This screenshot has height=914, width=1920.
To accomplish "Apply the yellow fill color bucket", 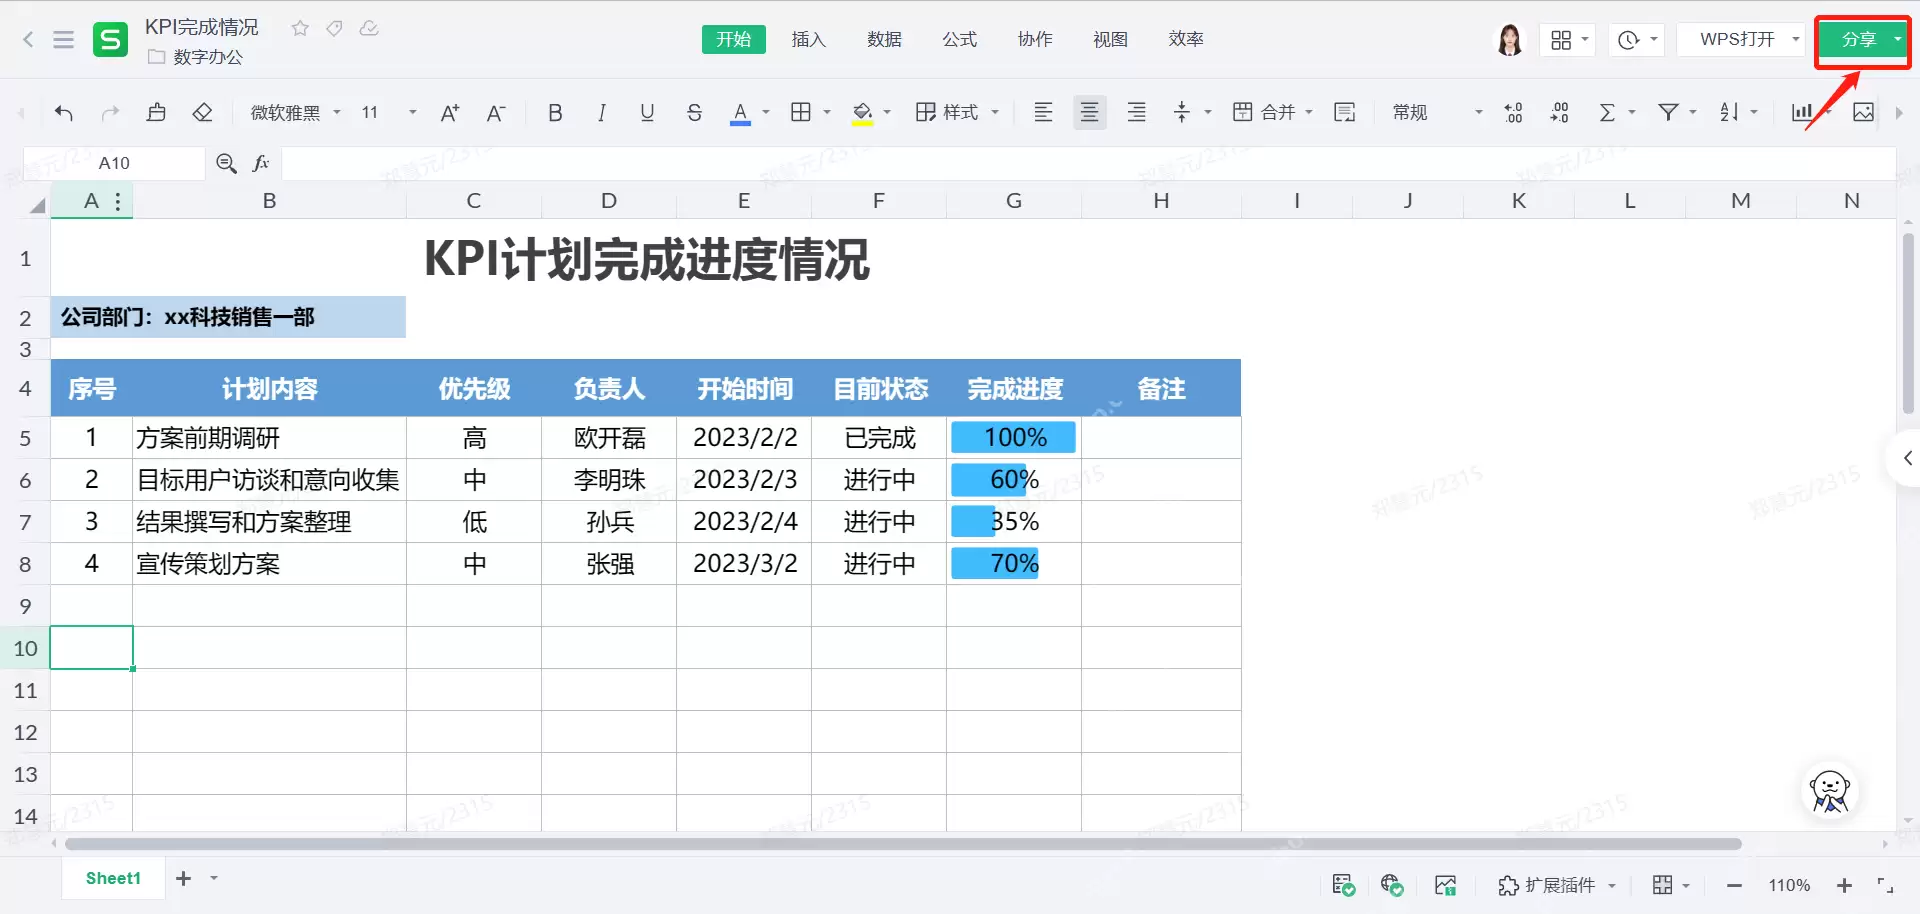I will click(862, 113).
